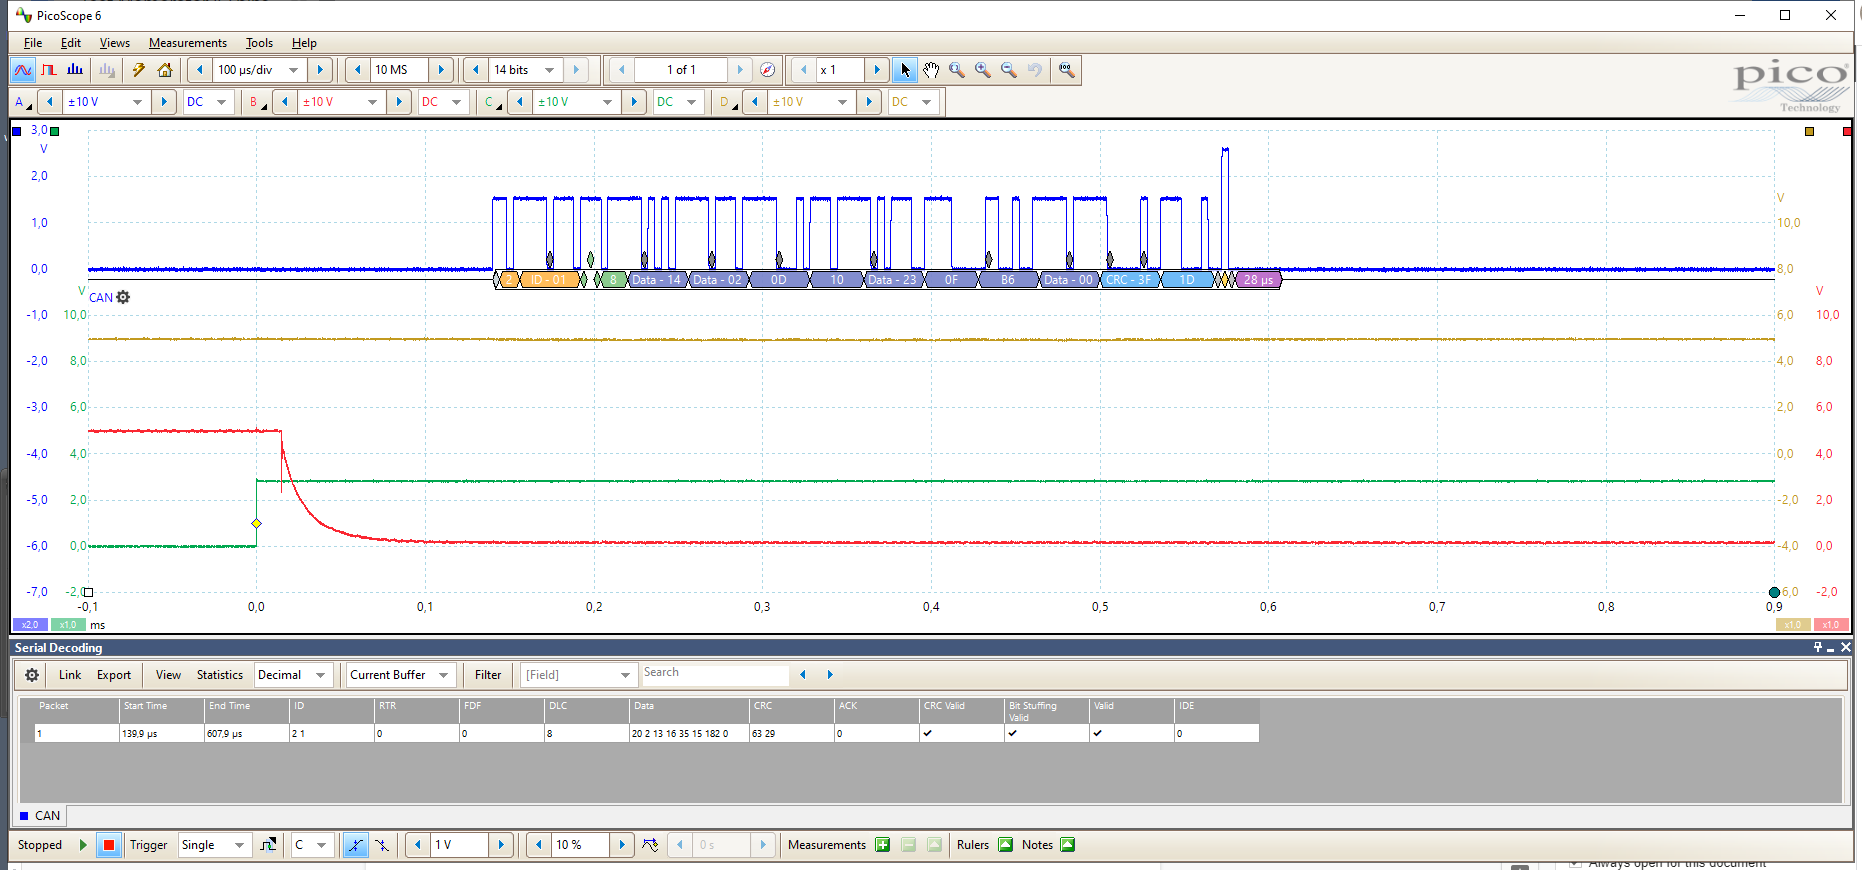Select the hand pan tool
This screenshot has height=870, width=1862.
931,70
